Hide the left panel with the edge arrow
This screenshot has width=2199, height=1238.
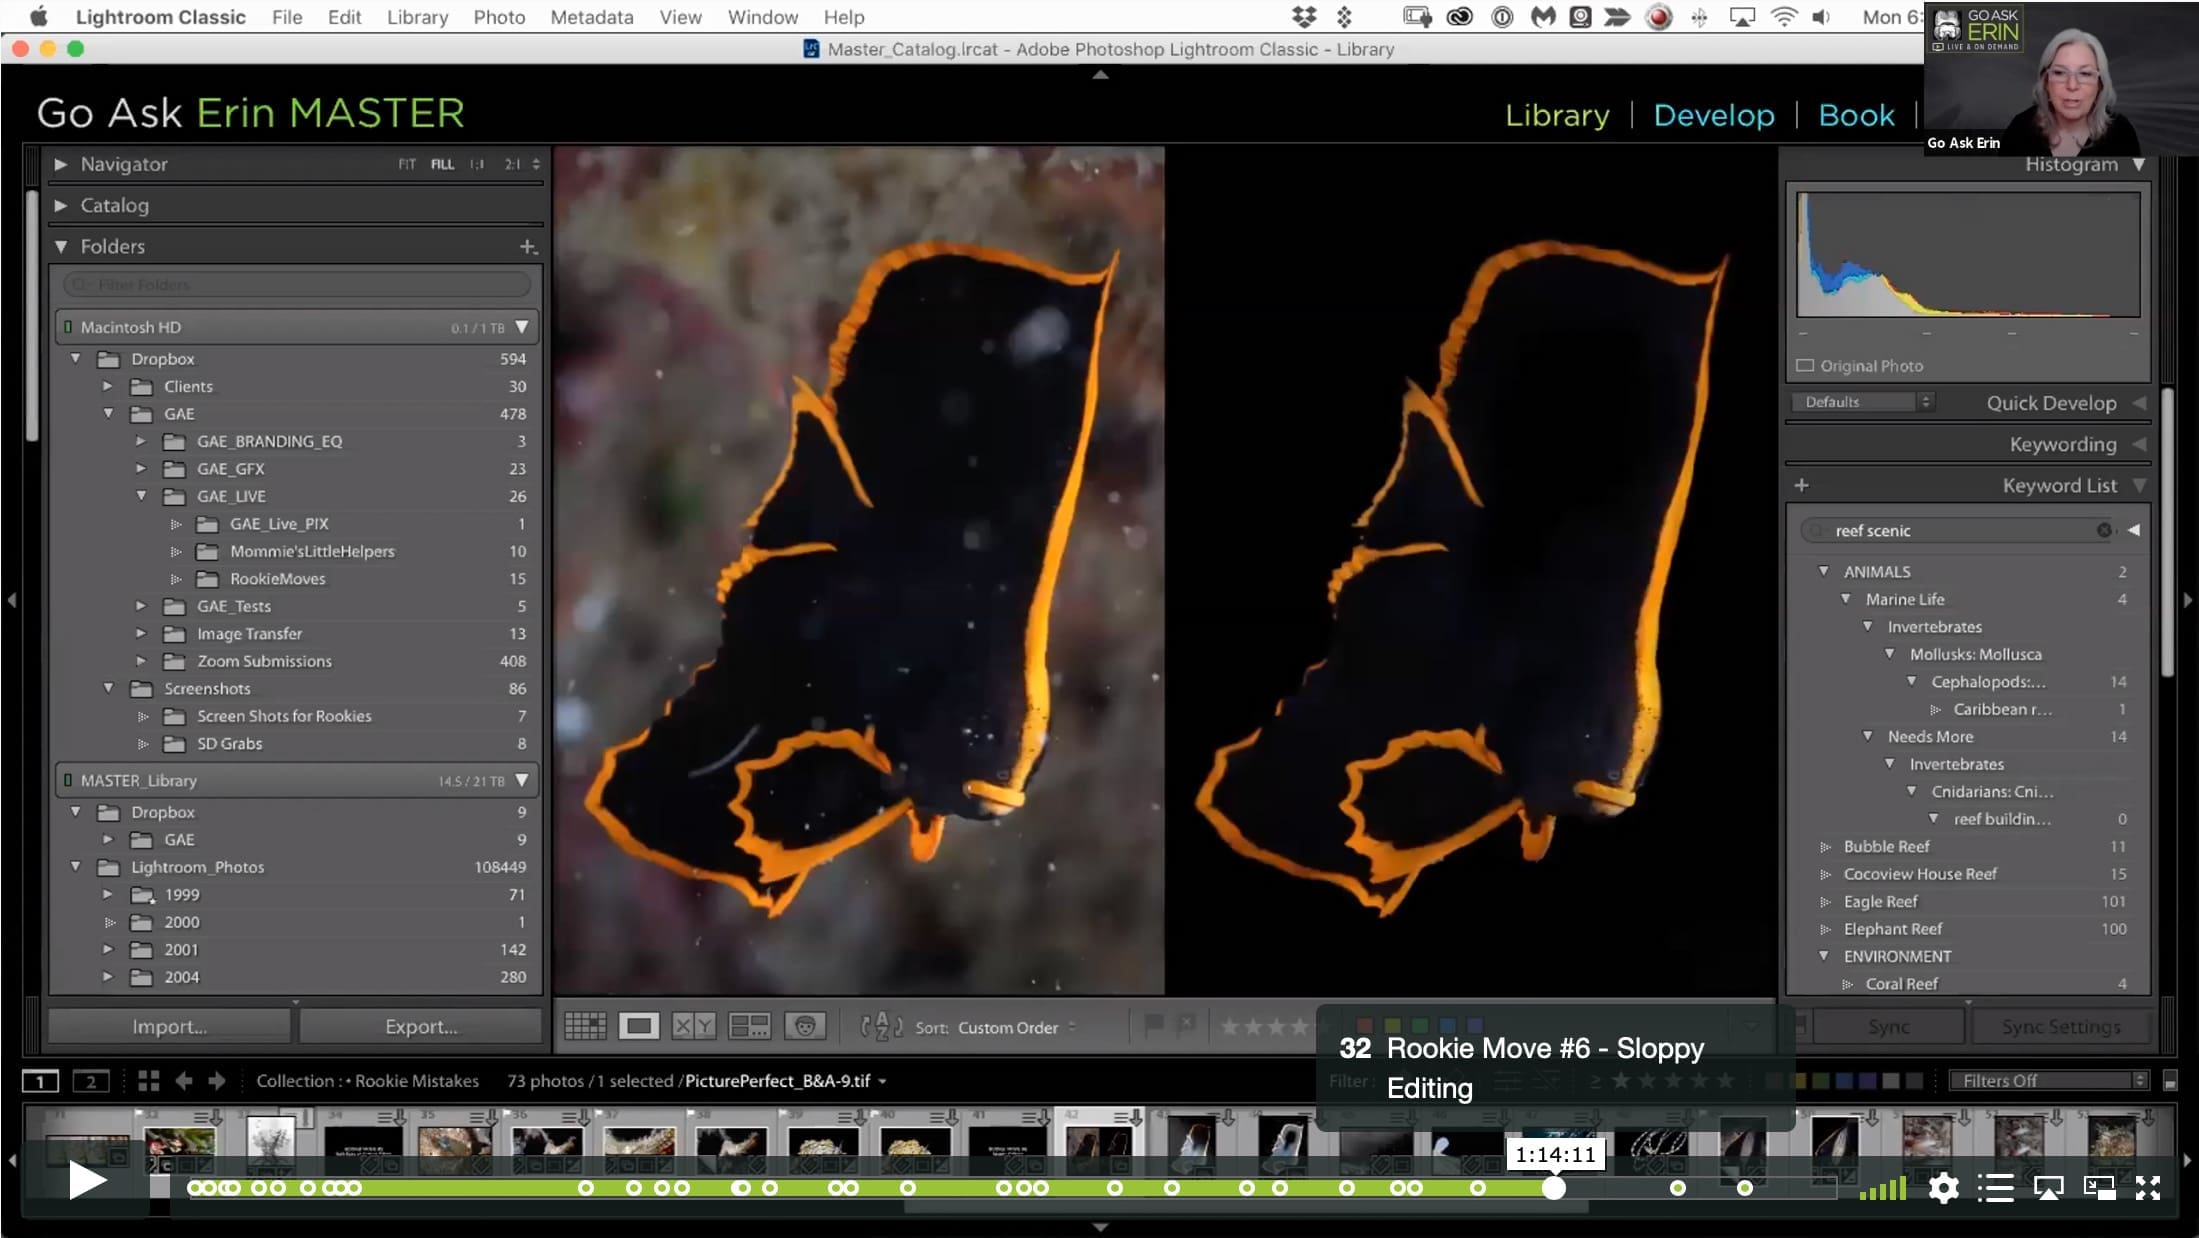click(x=12, y=600)
